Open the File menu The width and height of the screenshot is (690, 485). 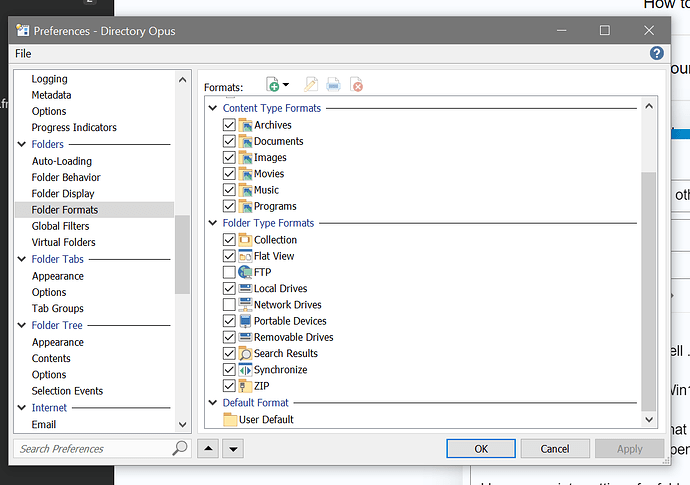[x=23, y=54]
